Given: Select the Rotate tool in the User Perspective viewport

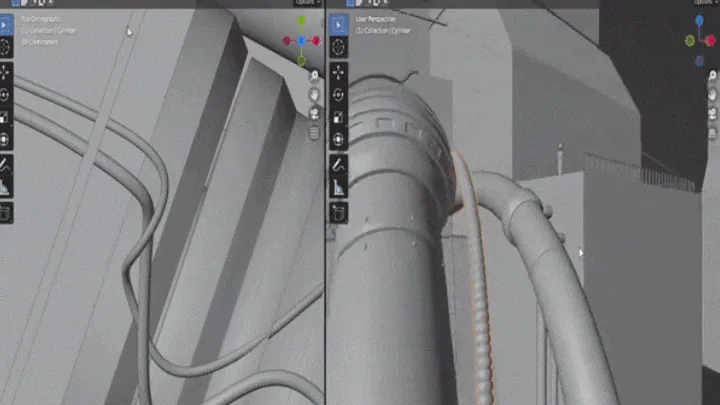Looking at the screenshot, I should 338,95.
